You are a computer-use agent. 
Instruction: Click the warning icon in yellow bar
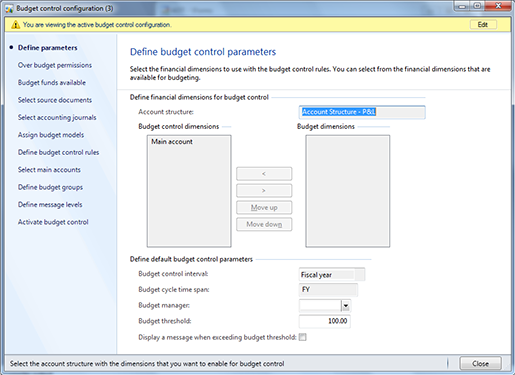15,25
